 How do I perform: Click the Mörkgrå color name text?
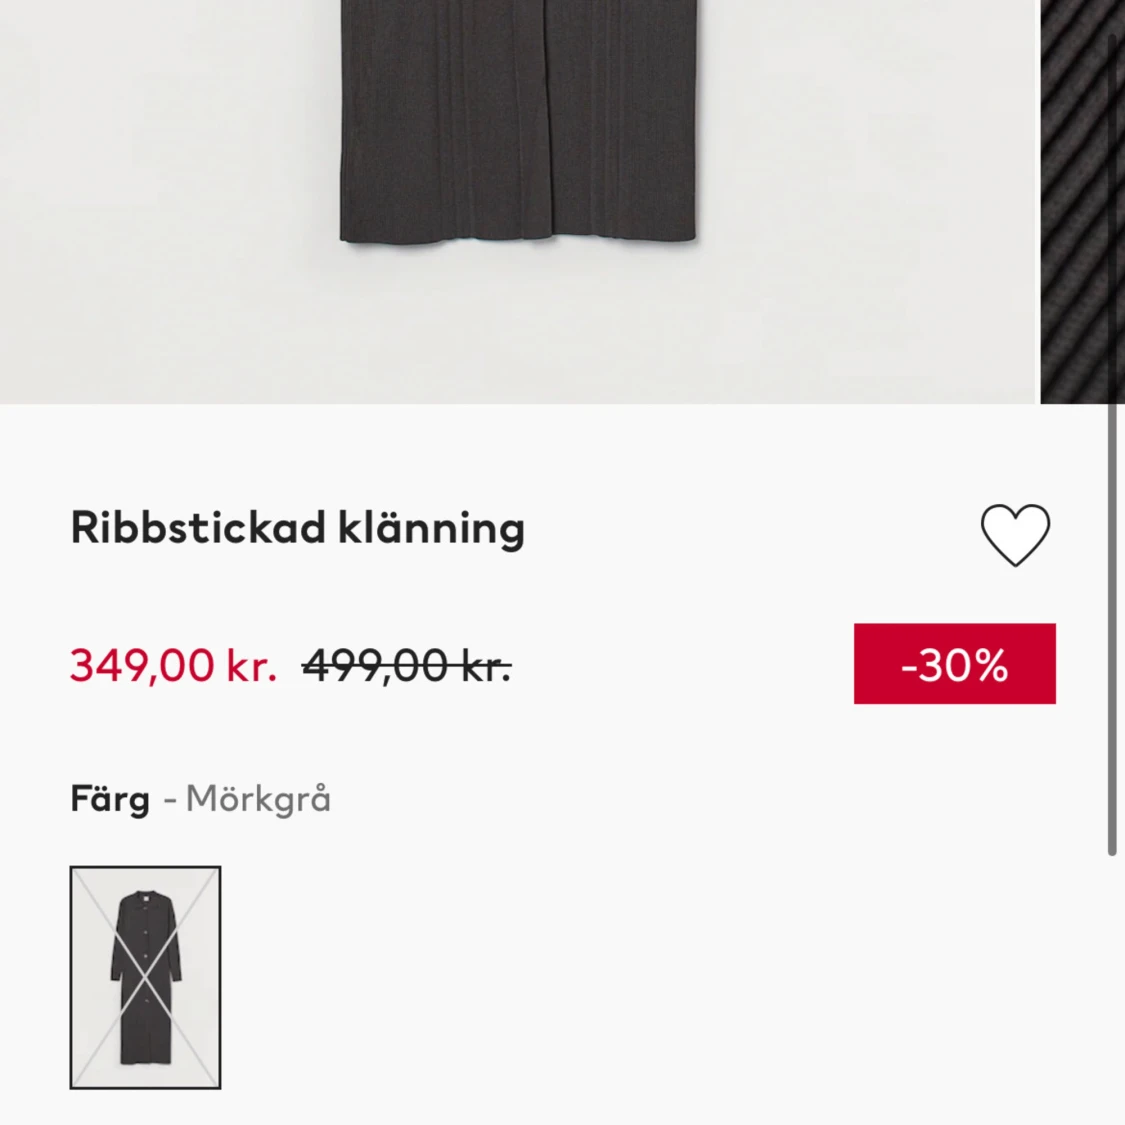pos(258,799)
